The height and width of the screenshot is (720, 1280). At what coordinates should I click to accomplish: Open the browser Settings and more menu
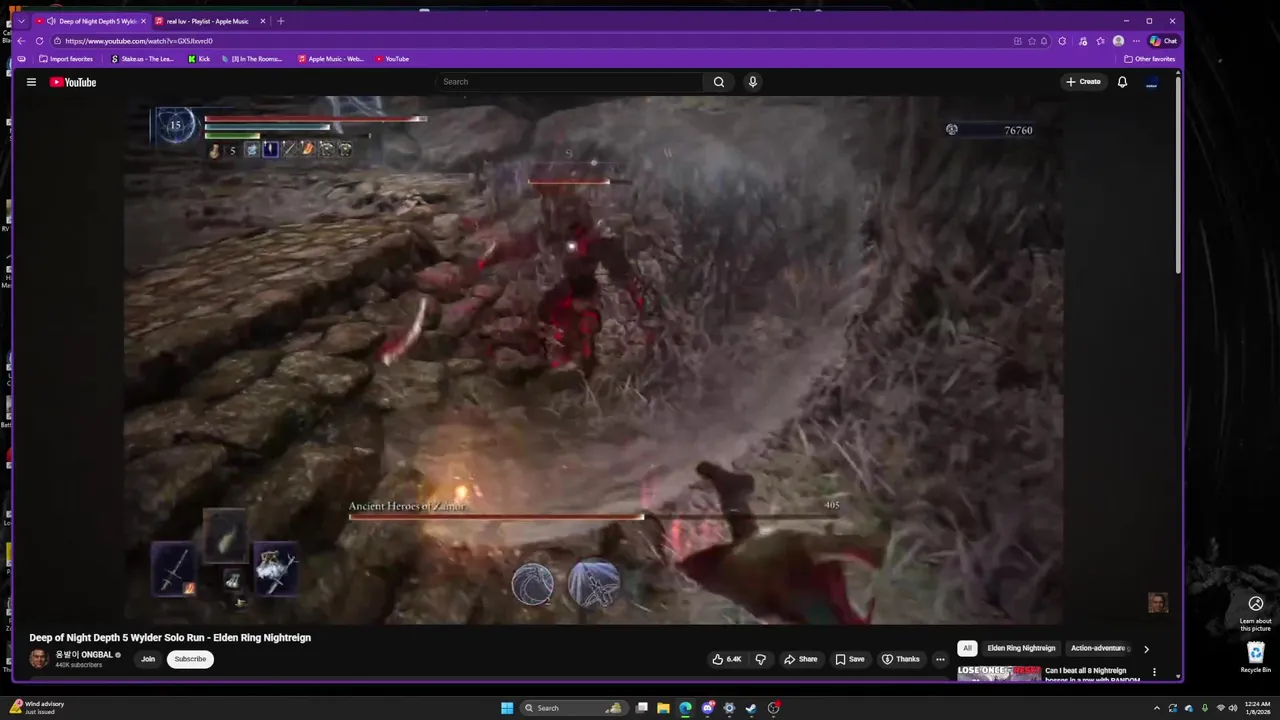point(1136,41)
